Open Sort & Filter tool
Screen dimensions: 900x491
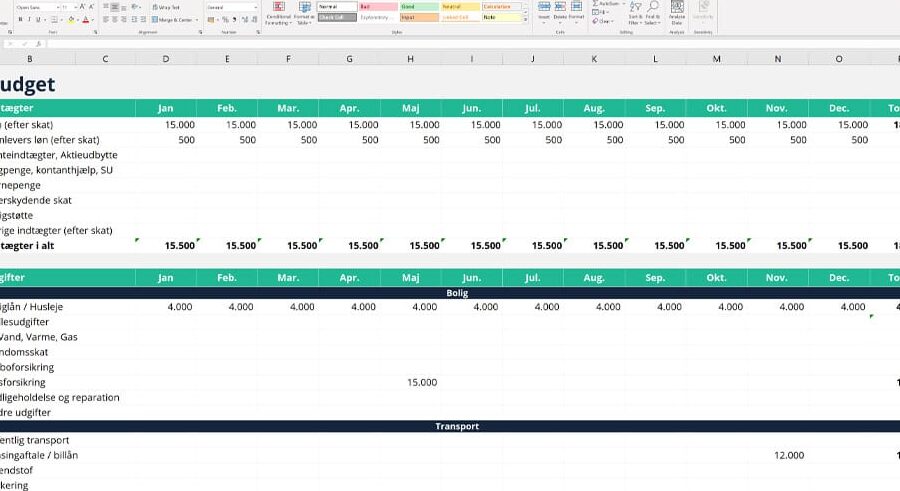point(635,13)
